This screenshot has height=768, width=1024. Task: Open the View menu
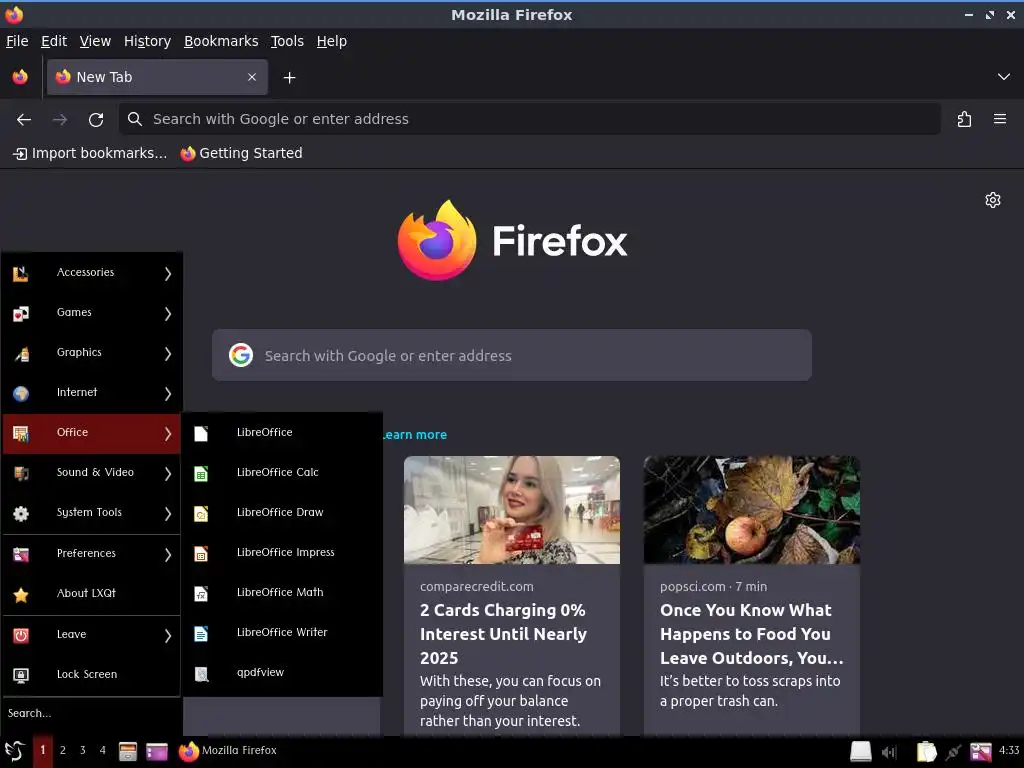95,41
